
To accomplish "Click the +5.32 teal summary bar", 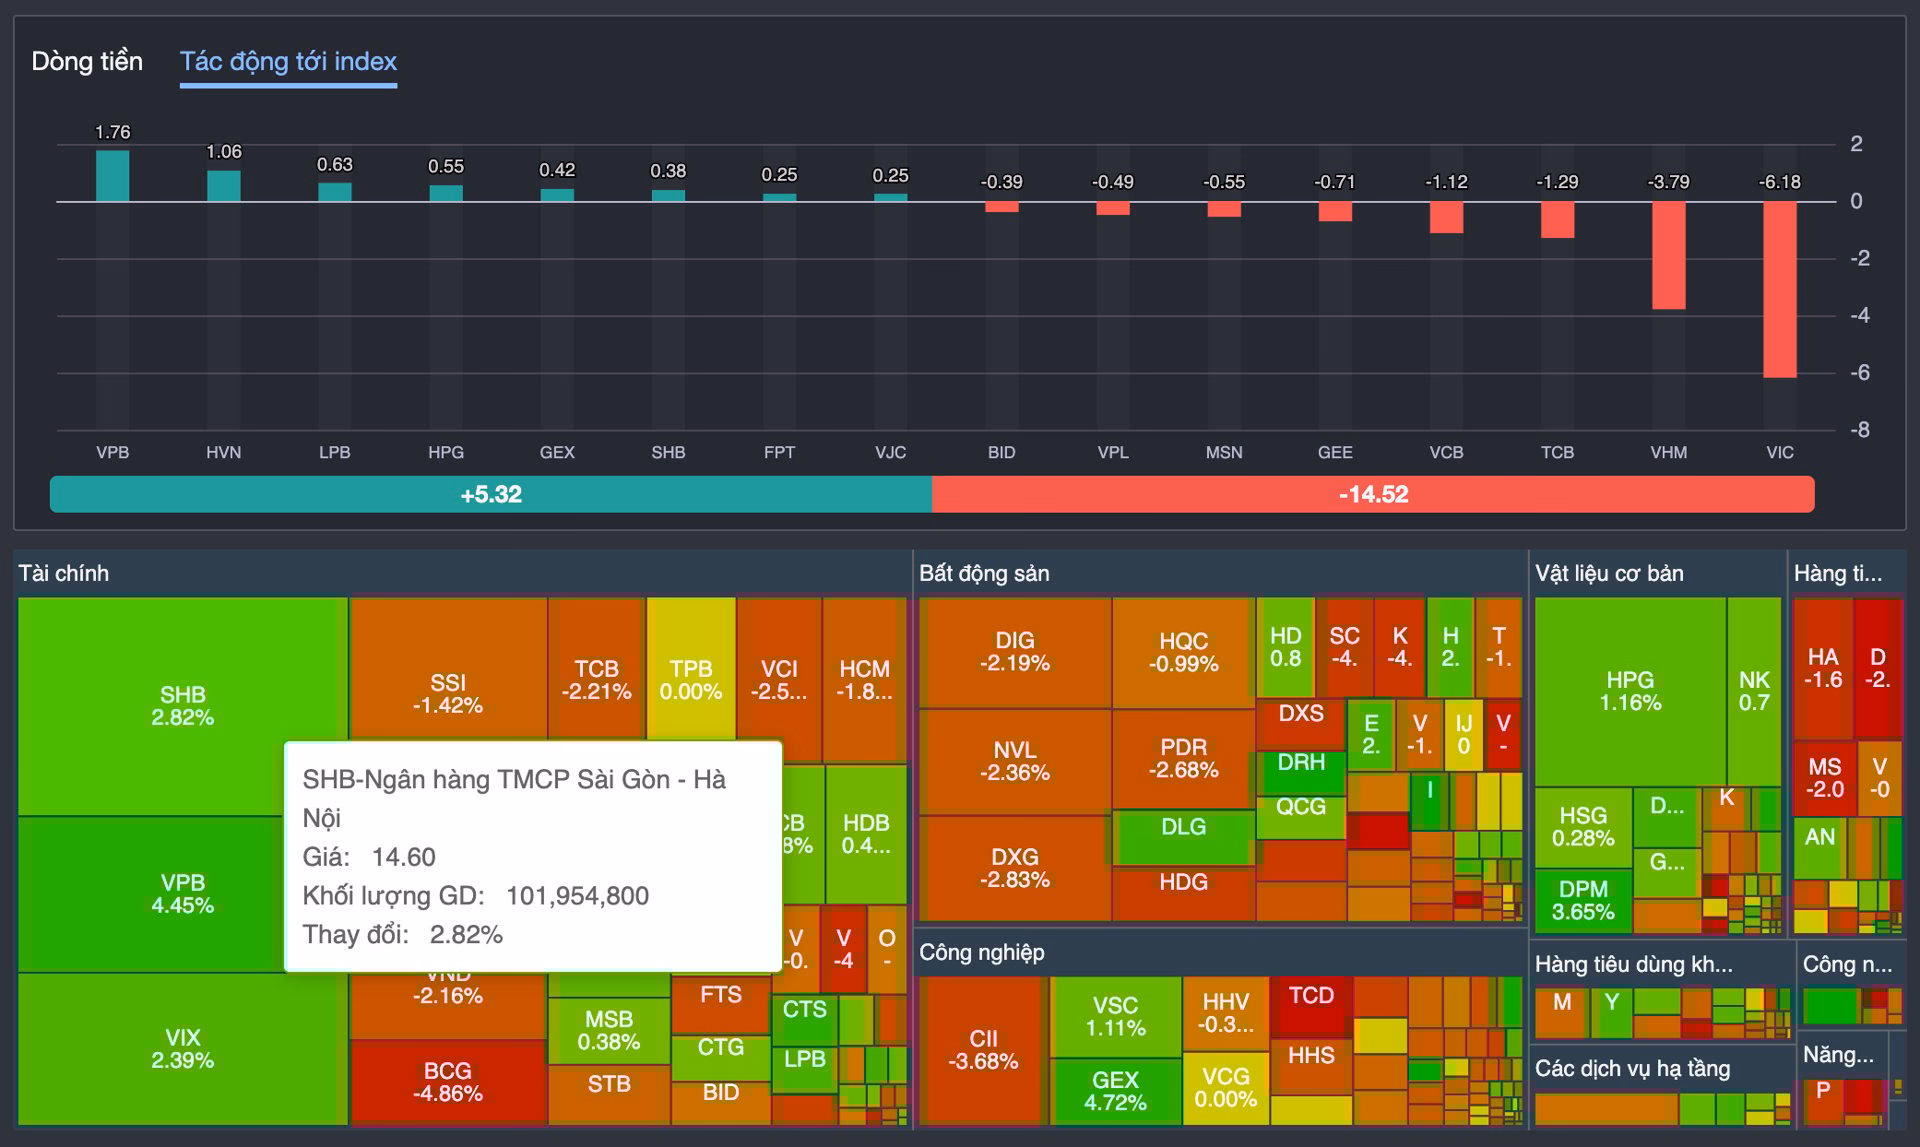I will tap(490, 494).
